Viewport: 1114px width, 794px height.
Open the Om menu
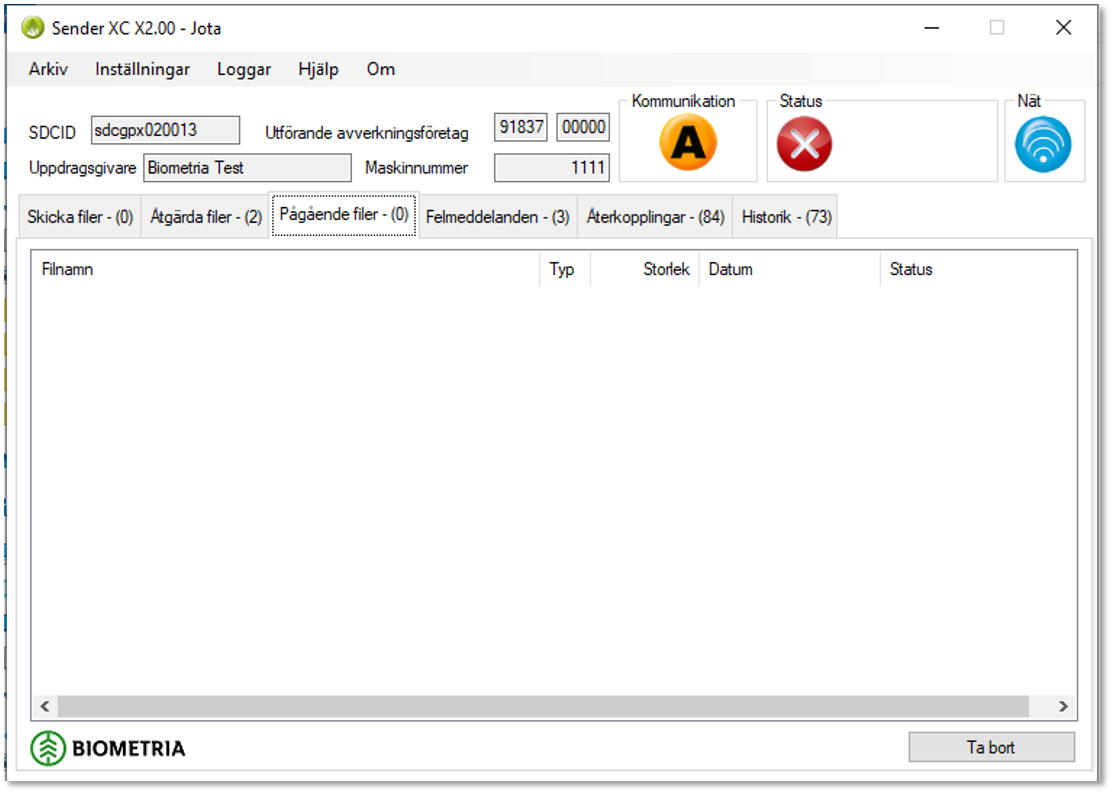tap(380, 69)
